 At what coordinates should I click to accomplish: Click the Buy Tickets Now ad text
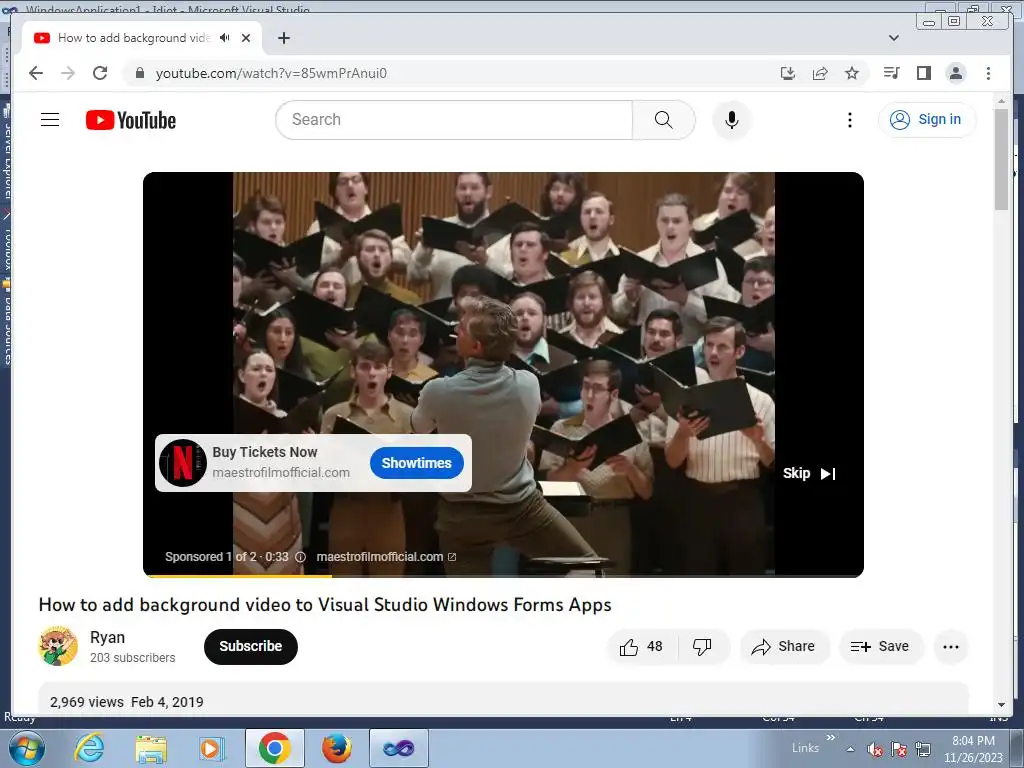click(264, 452)
